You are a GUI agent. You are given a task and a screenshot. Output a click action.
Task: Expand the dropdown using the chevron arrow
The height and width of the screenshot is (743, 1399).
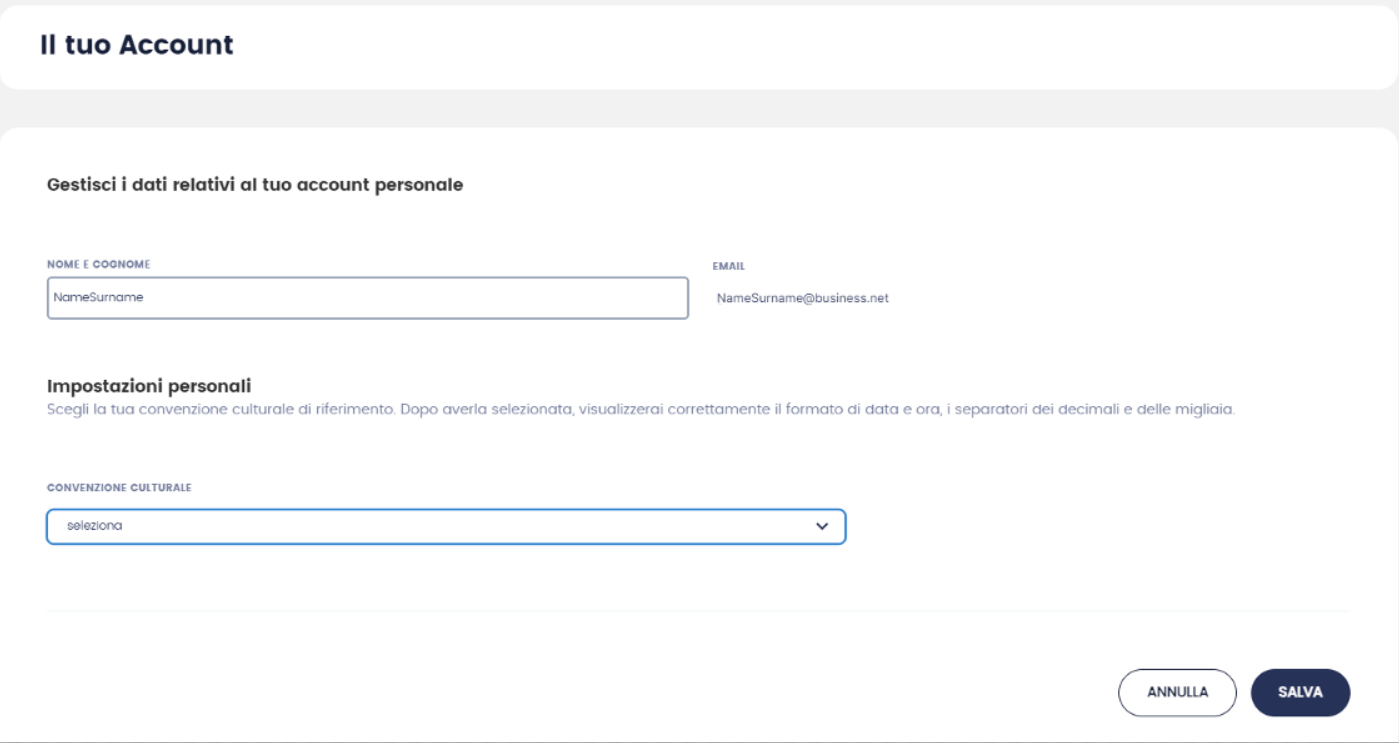(822, 526)
